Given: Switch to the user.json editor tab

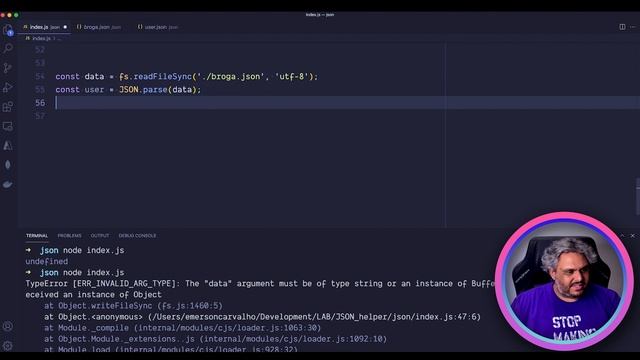Looking at the screenshot, I should click(x=158, y=27).
